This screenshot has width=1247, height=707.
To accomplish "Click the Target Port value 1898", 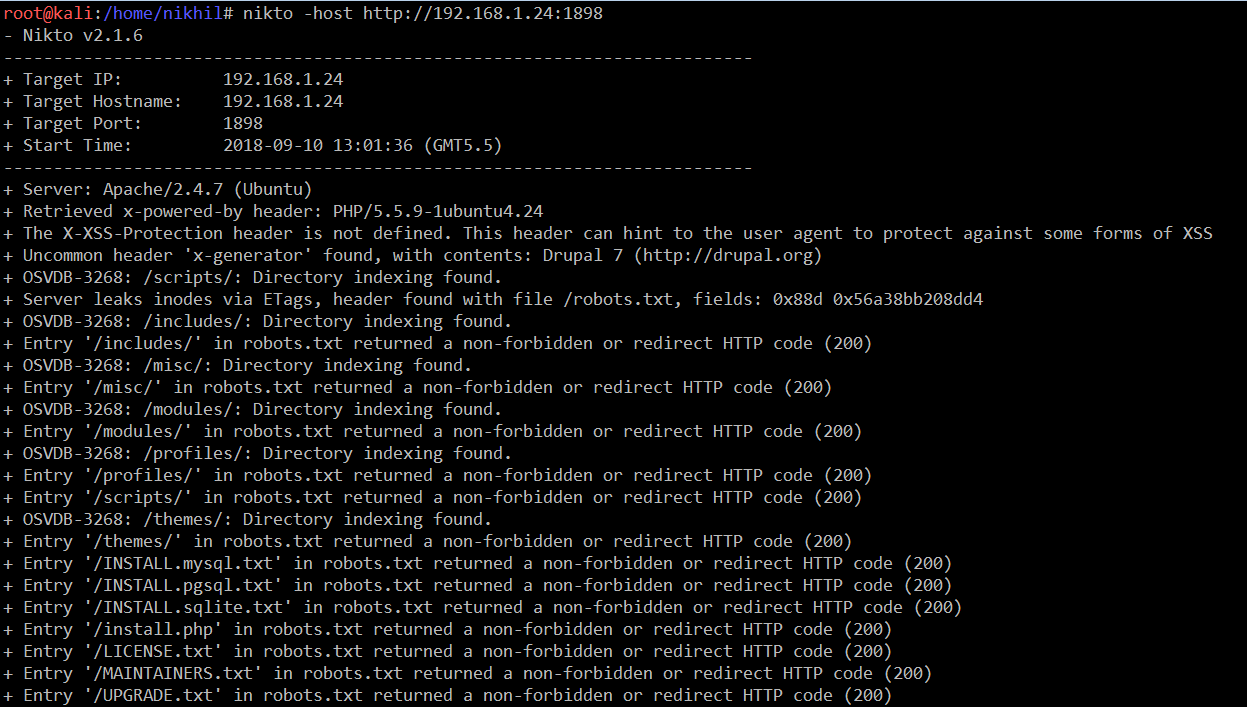I will click(243, 123).
